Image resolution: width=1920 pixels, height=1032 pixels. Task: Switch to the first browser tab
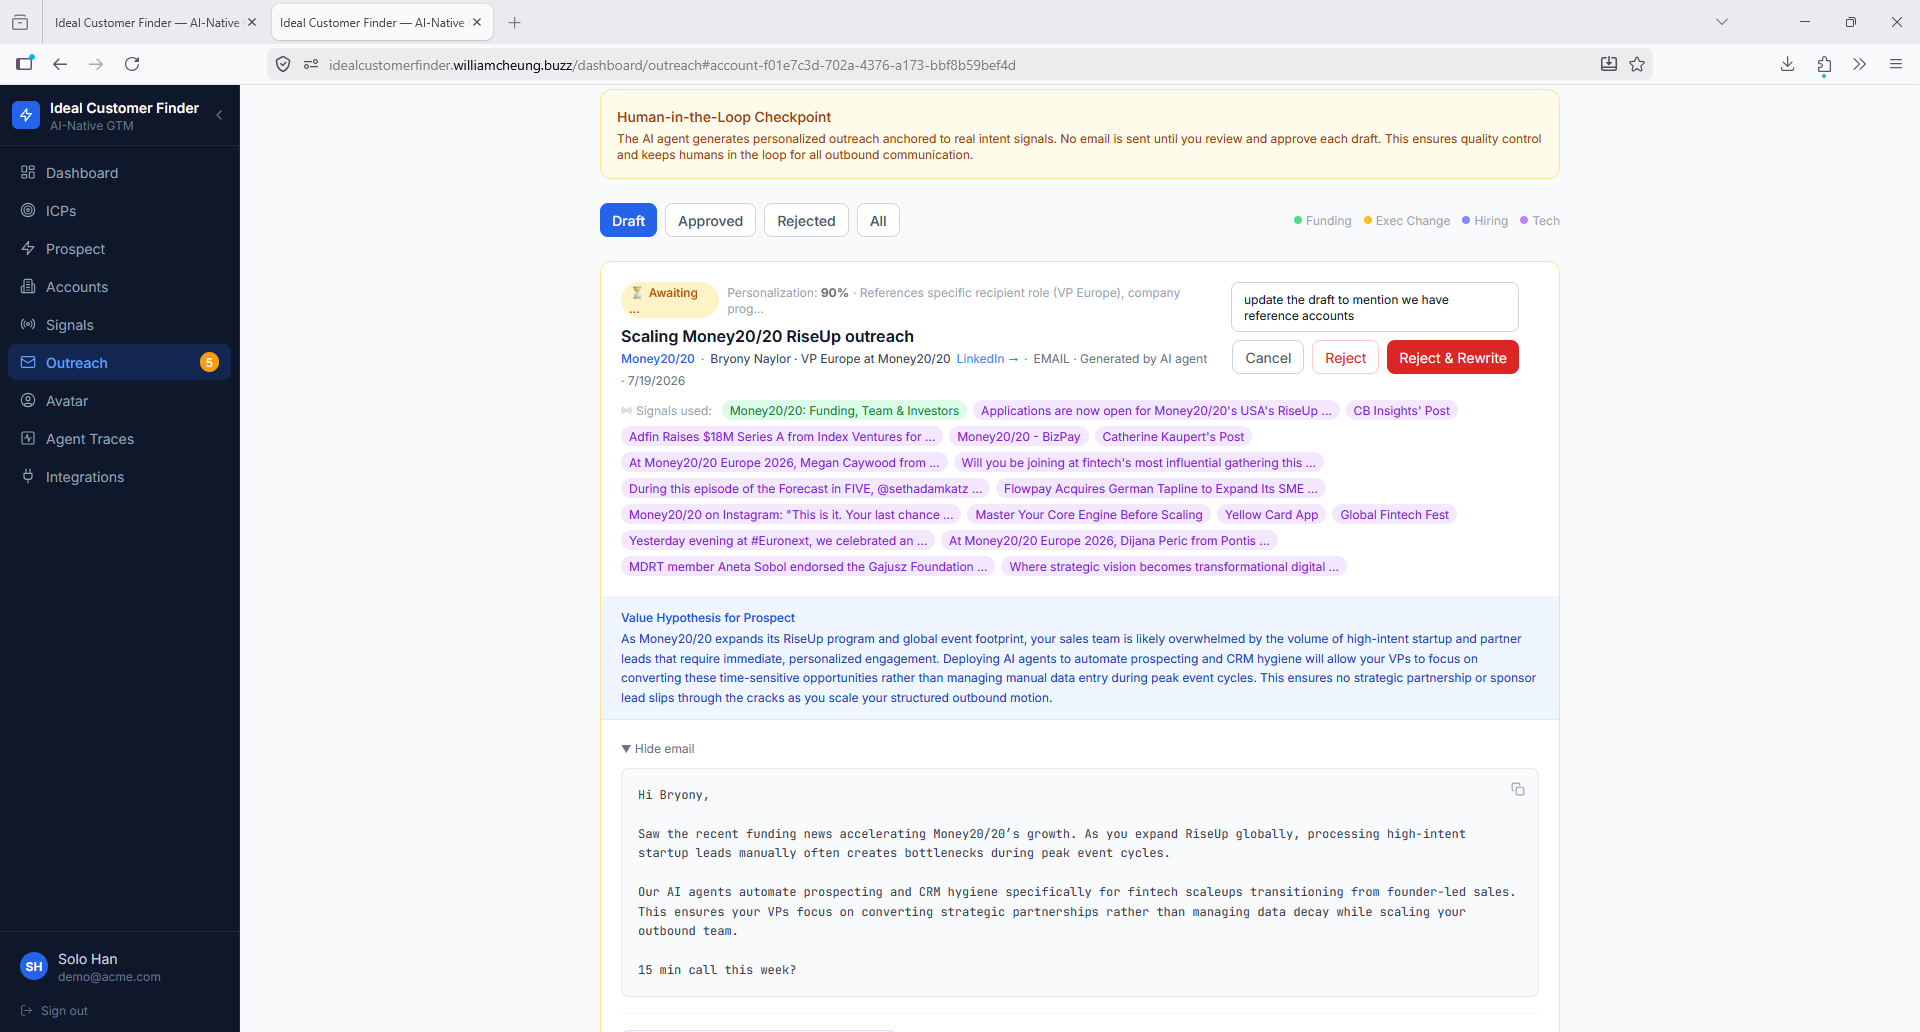(155, 22)
